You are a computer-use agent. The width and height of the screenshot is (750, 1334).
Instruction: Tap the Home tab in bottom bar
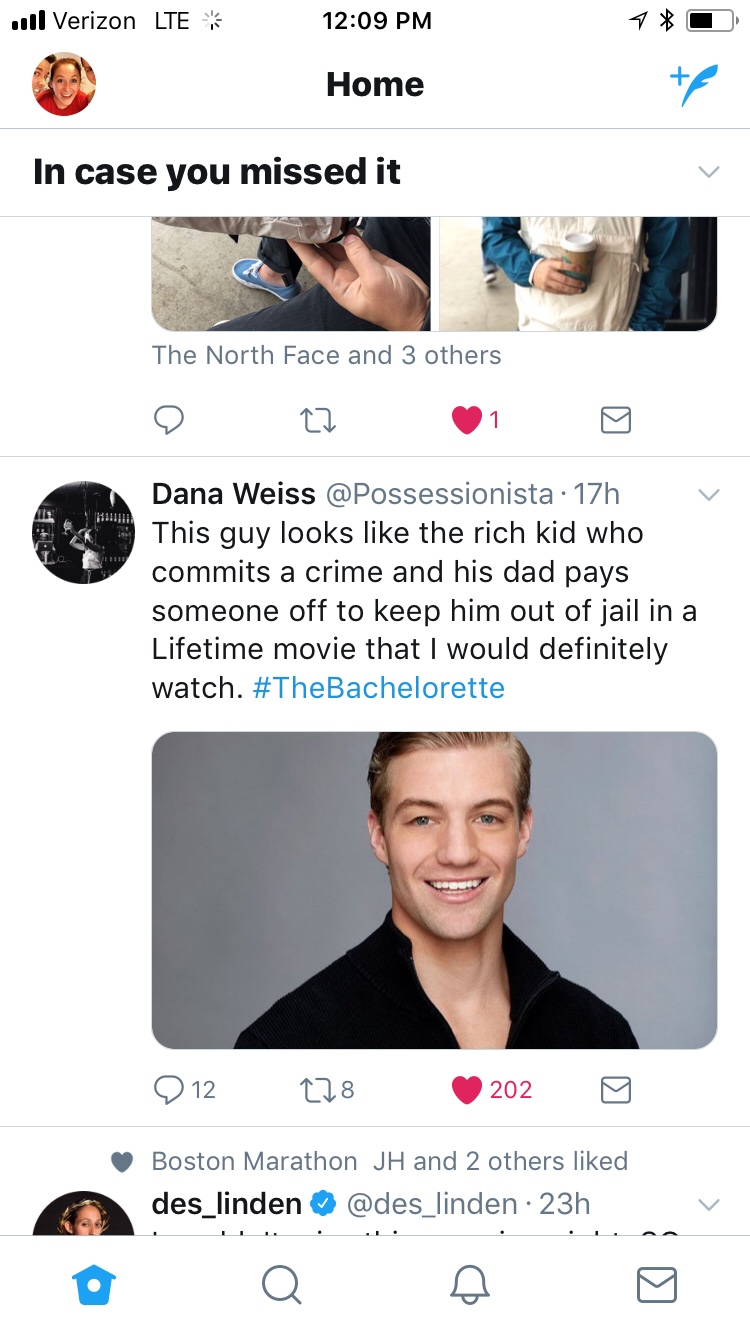point(95,1285)
